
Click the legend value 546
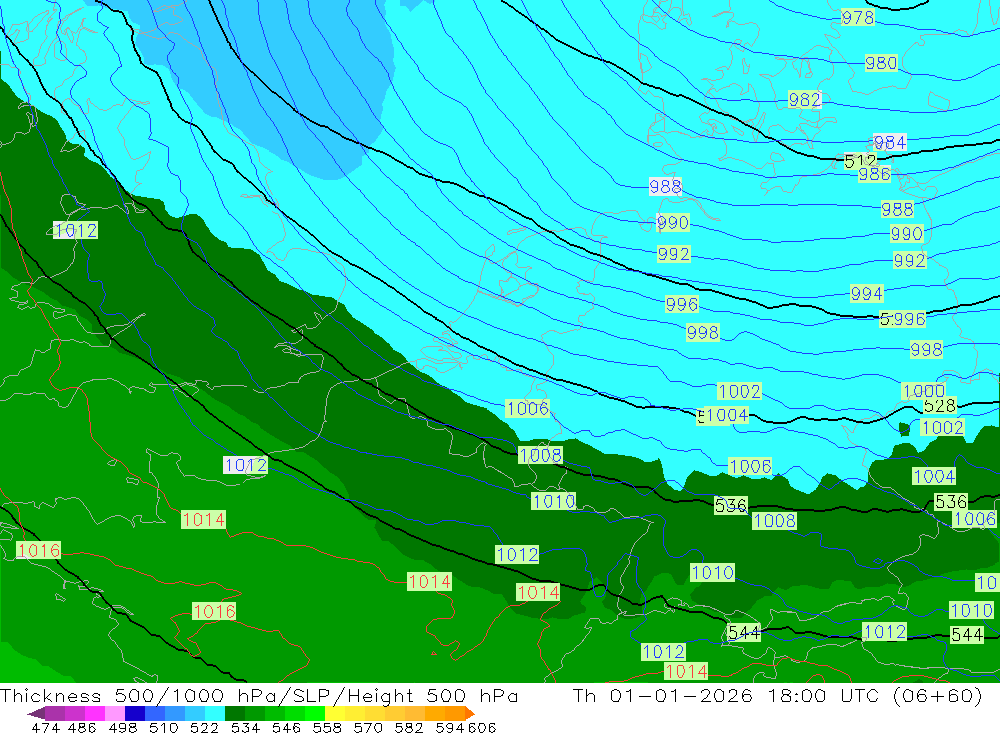coord(286,727)
